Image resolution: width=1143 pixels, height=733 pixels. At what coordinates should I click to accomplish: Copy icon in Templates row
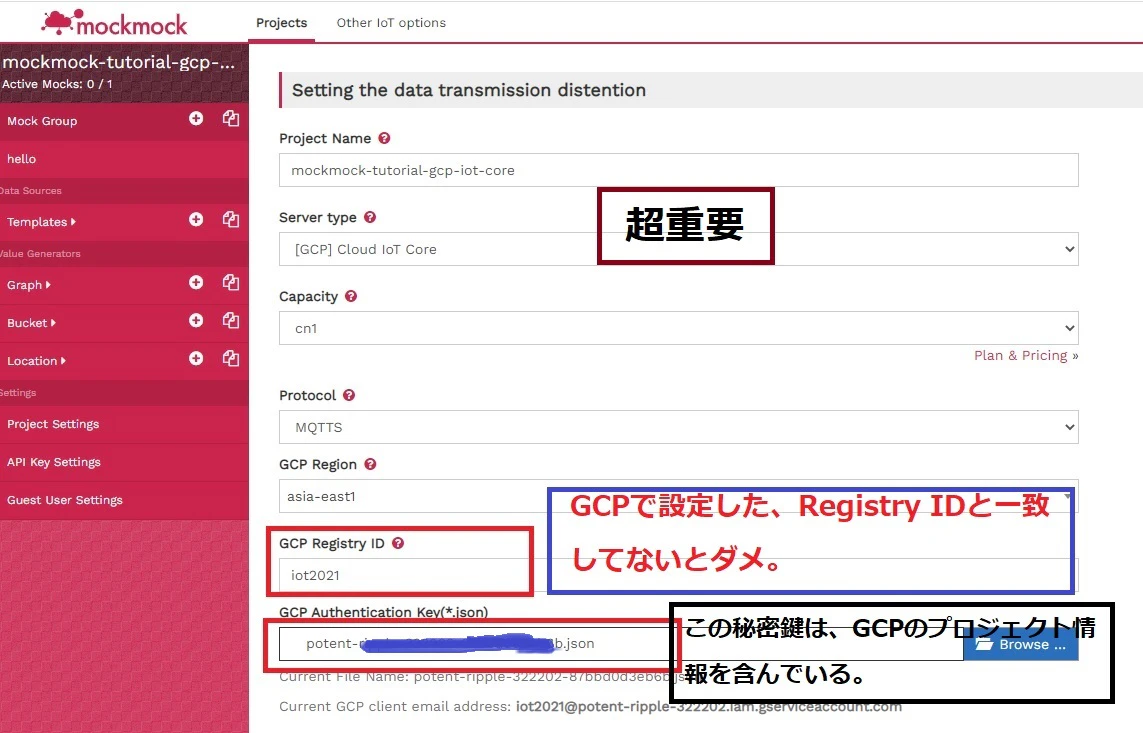[x=231, y=219]
